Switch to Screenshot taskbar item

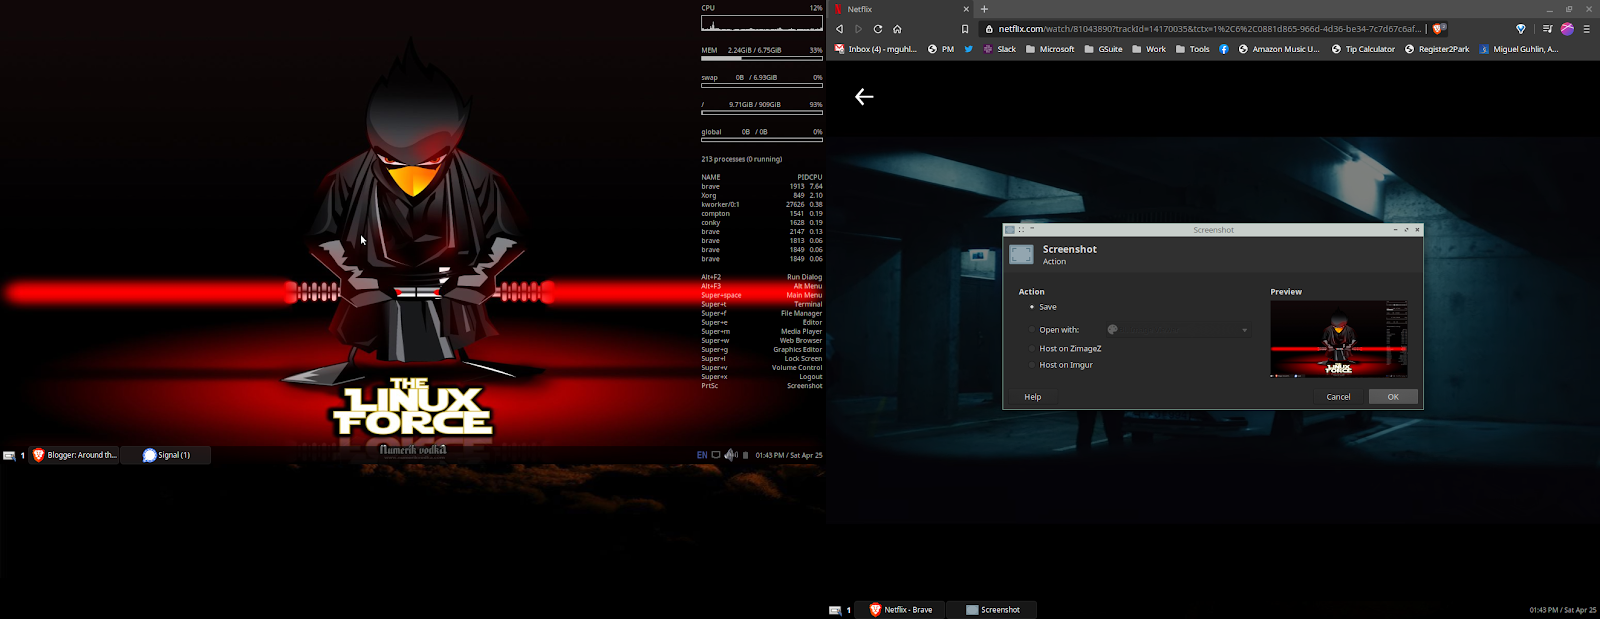pos(992,610)
